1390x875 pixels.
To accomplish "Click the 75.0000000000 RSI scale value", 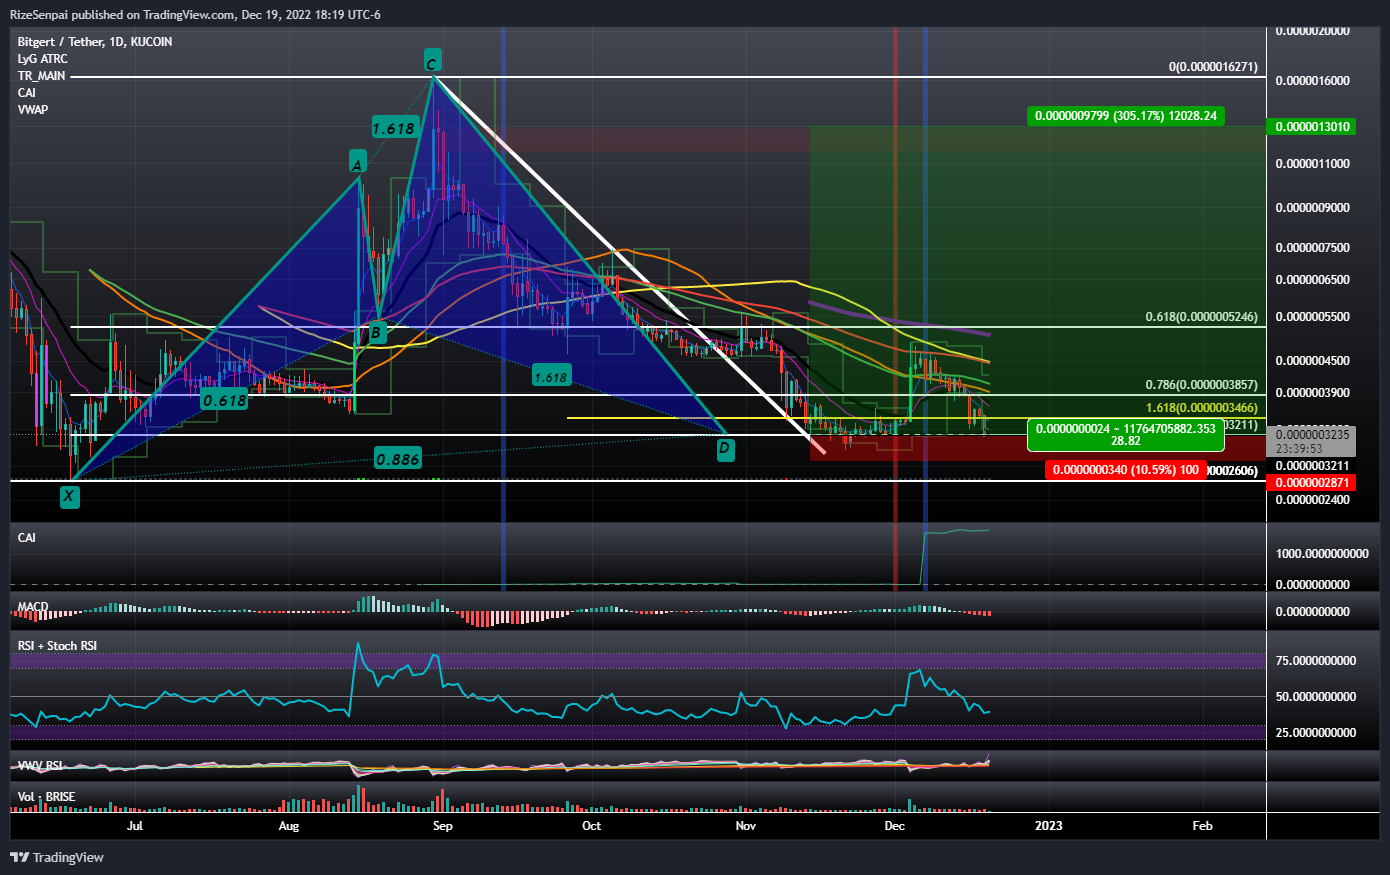I will pyautogui.click(x=1316, y=661).
